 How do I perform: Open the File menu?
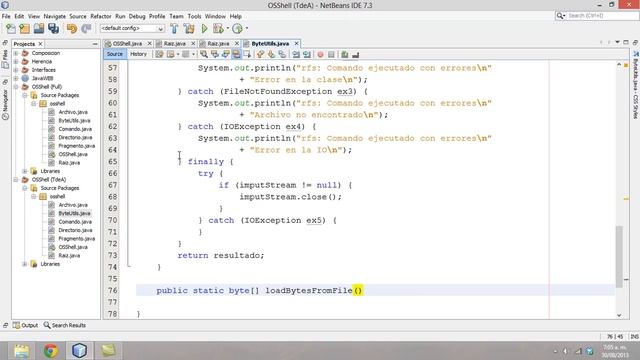(x=6, y=16)
